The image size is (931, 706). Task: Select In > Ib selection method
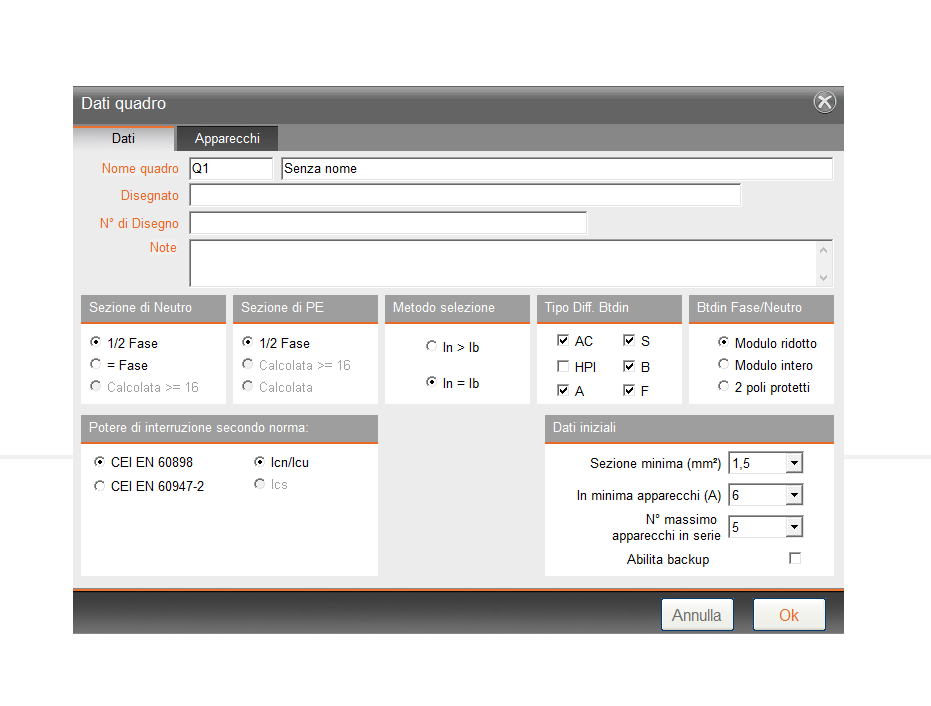[x=432, y=347]
